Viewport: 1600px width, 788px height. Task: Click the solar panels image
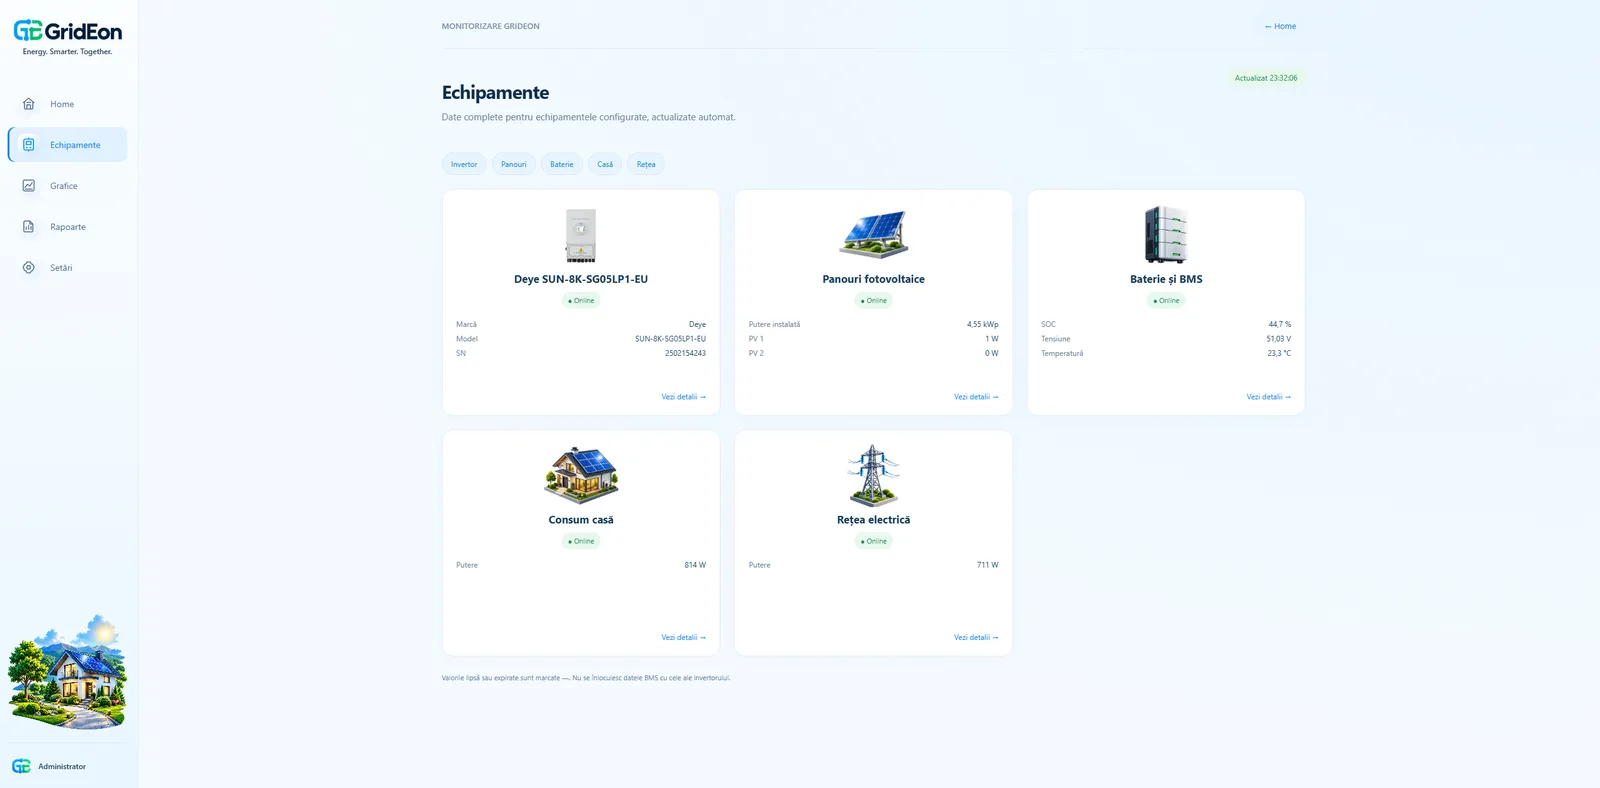click(x=874, y=235)
